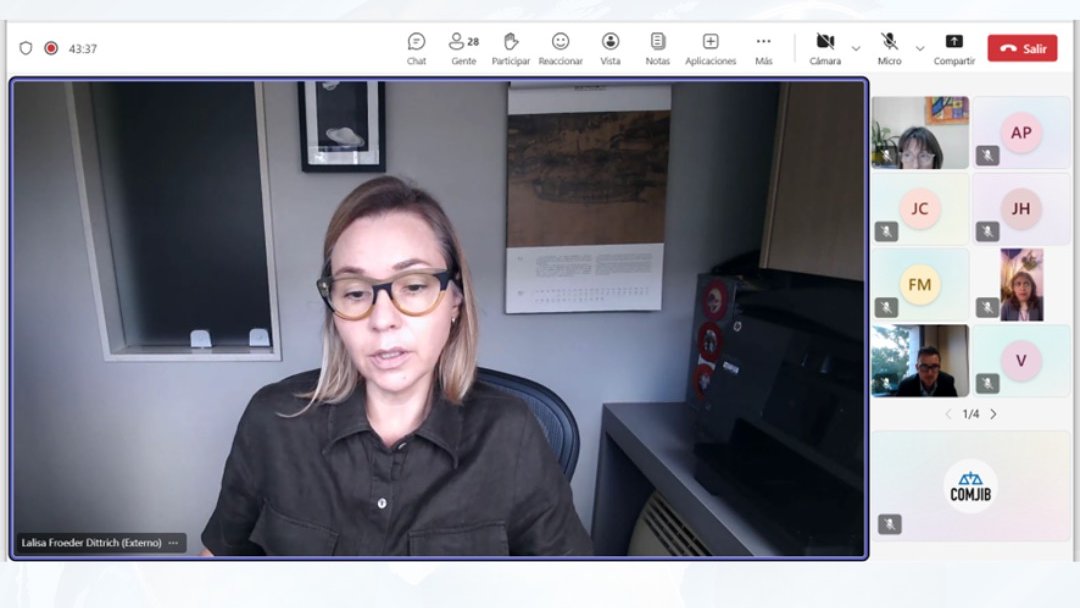The width and height of the screenshot is (1080, 608).
Task: Select the JH participant tile
Action: pos(1021,209)
